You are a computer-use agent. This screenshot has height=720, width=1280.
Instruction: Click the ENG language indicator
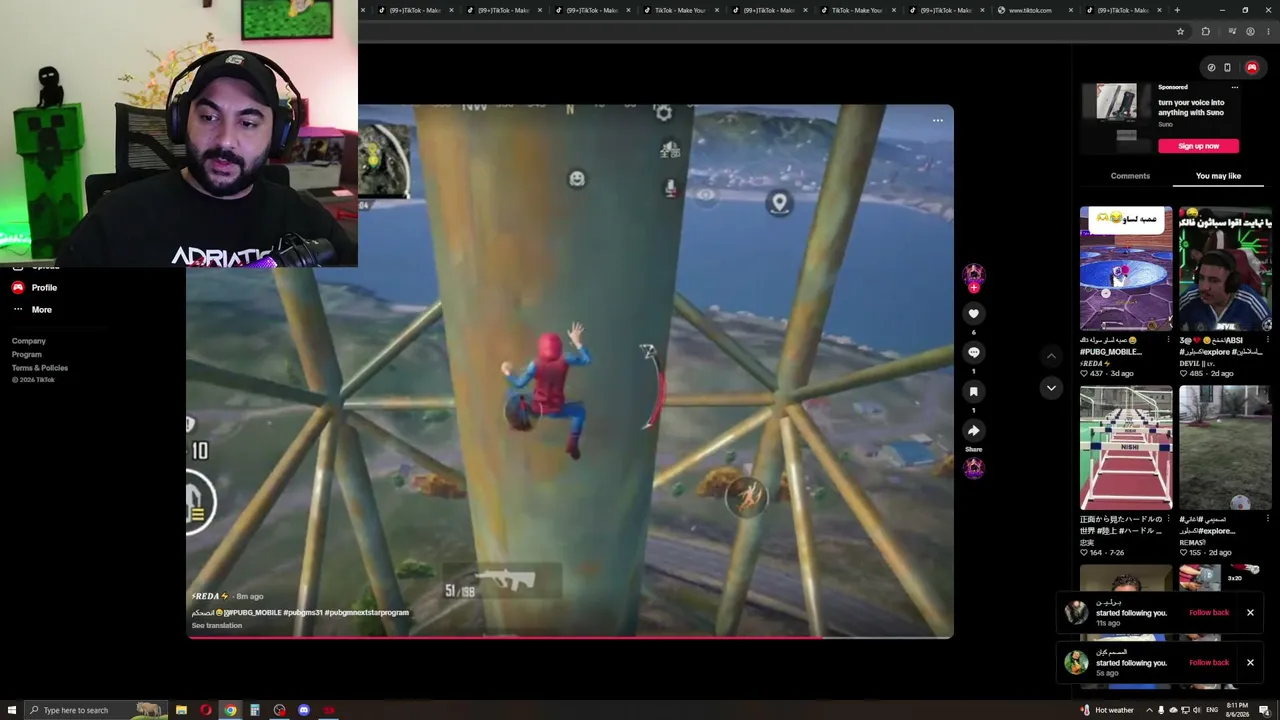coord(1212,710)
